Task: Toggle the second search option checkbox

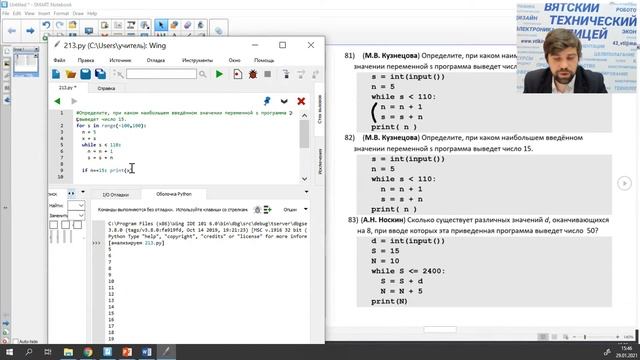Action: [x=65, y=225]
